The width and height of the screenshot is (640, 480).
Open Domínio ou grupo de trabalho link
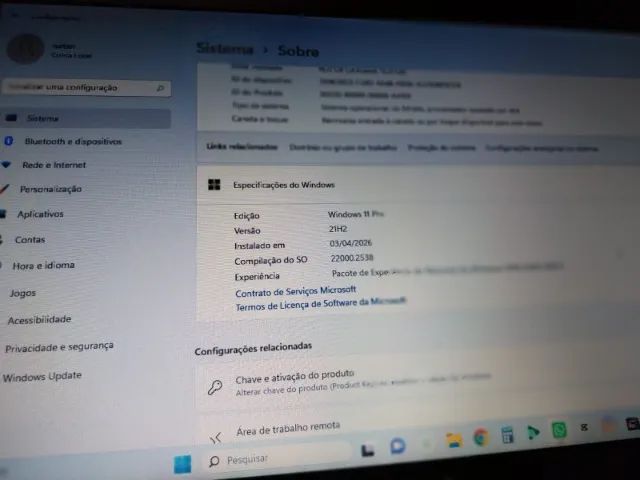(x=343, y=147)
